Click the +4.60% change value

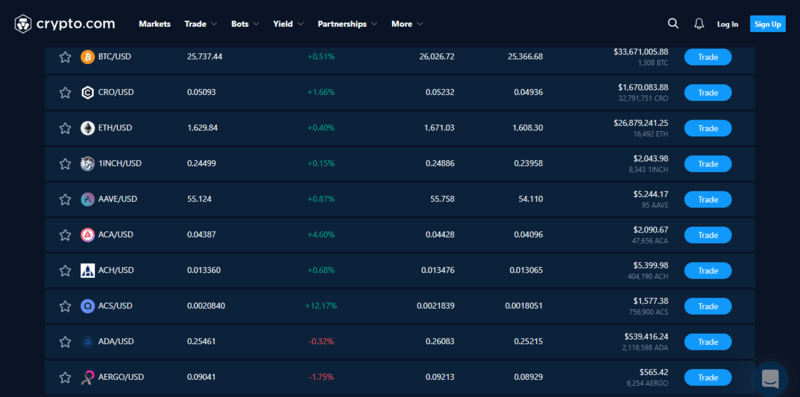(321, 235)
